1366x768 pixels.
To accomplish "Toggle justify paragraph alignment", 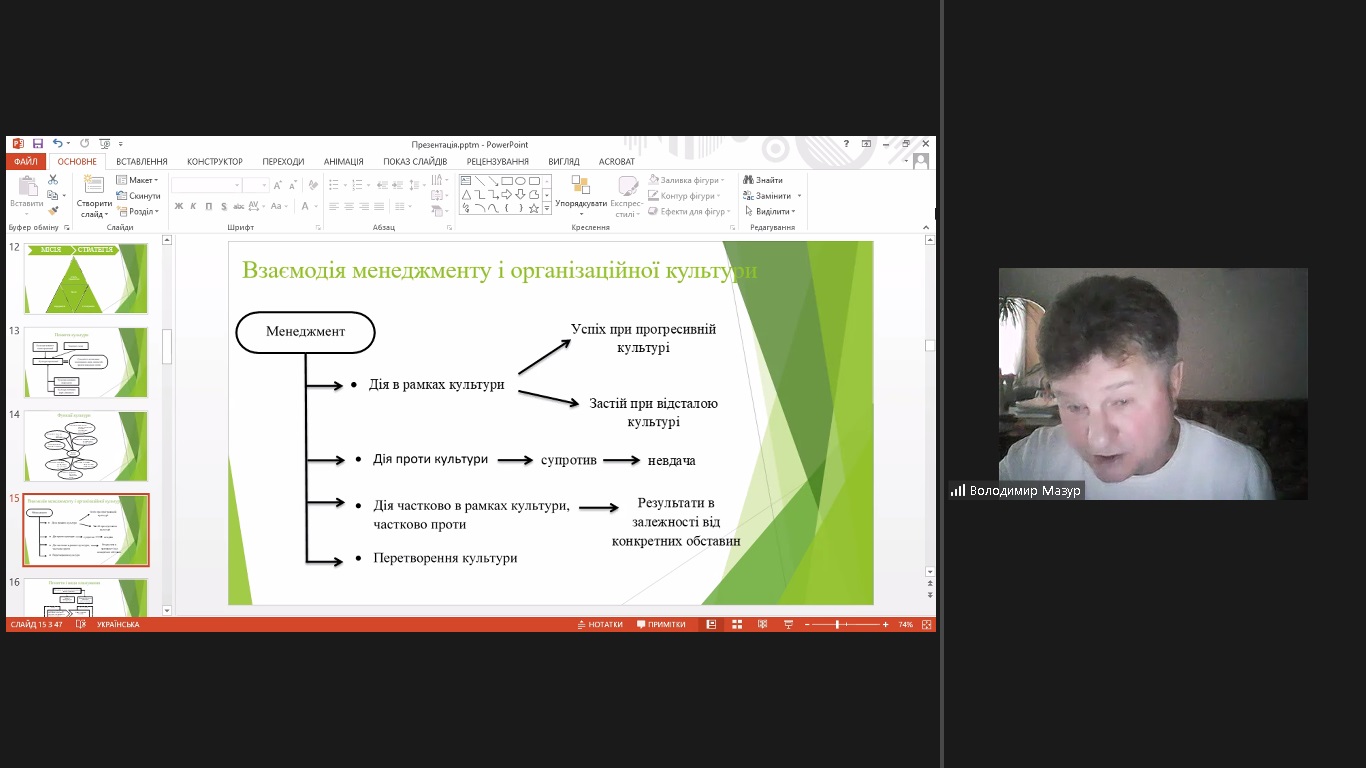I will point(379,207).
